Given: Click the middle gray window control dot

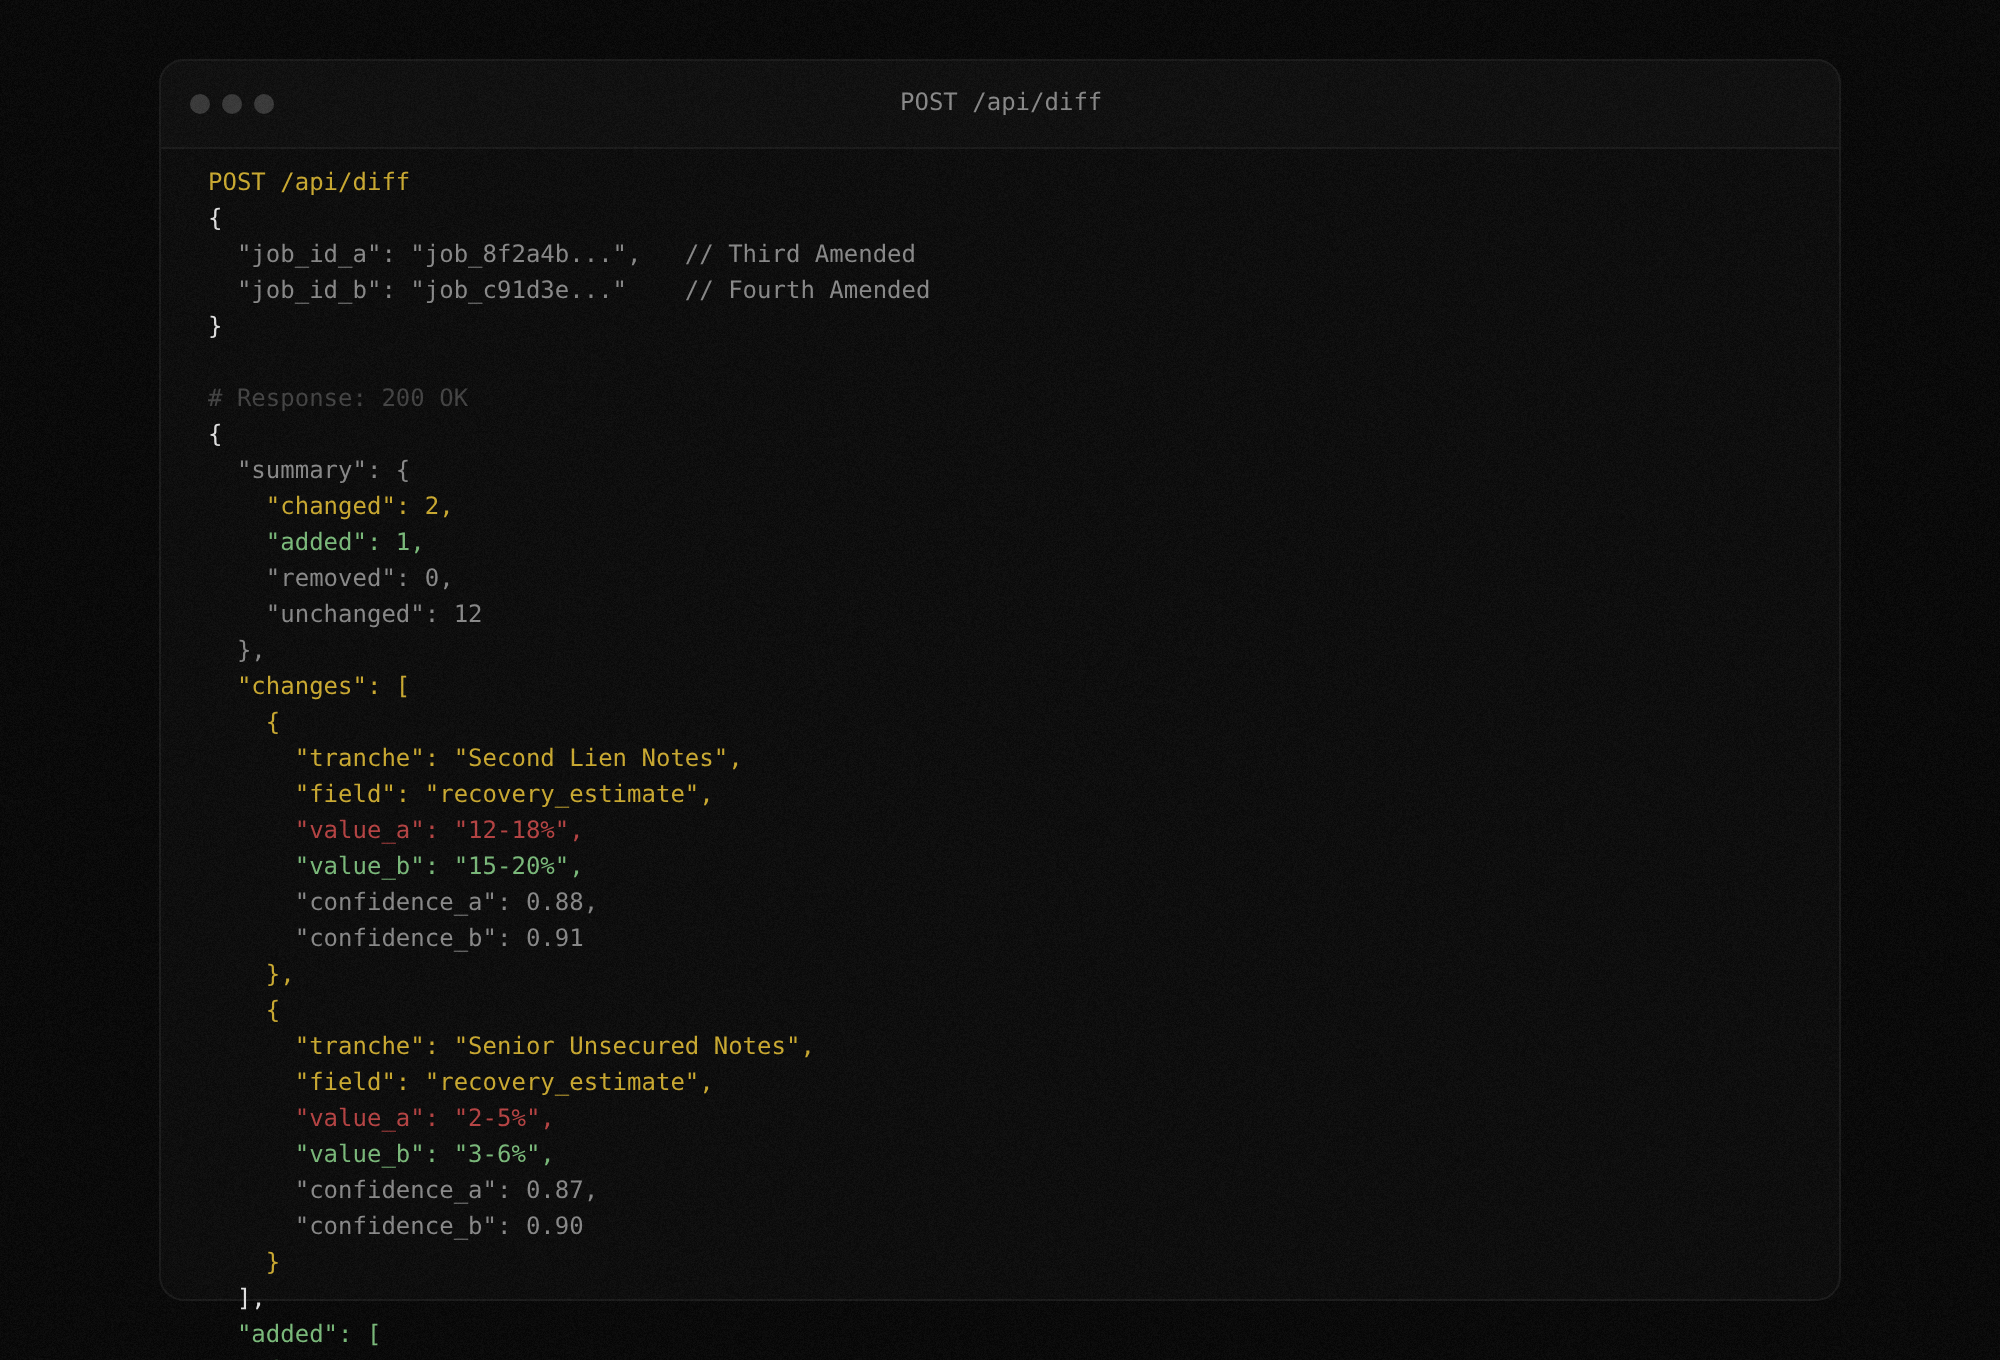Looking at the screenshot, I should (x=232, y=104).
